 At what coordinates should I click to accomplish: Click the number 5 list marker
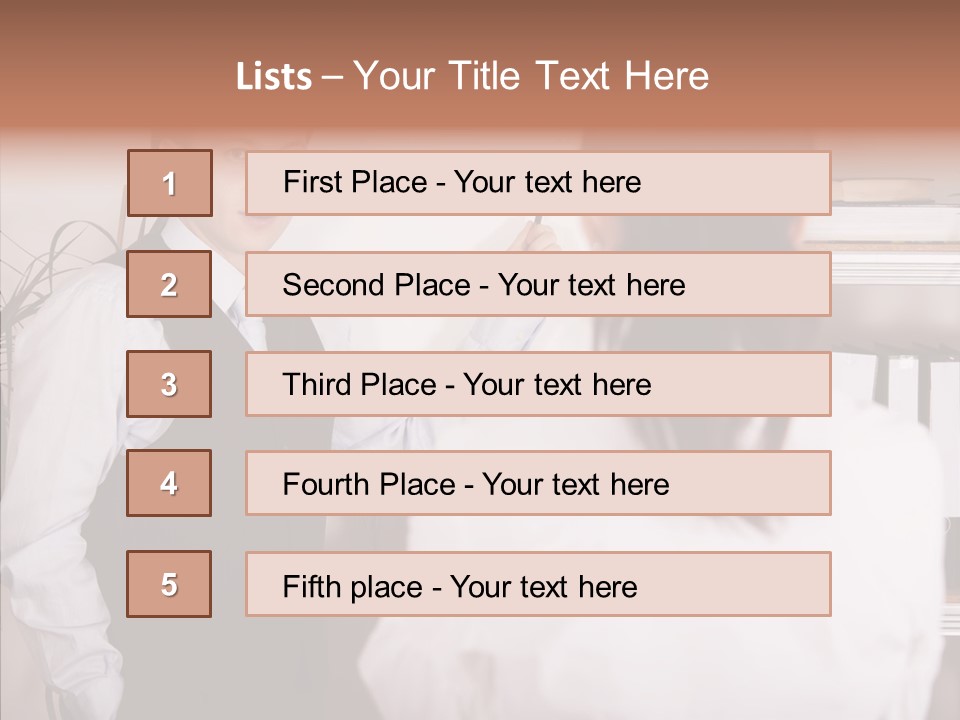click(170, 584)
